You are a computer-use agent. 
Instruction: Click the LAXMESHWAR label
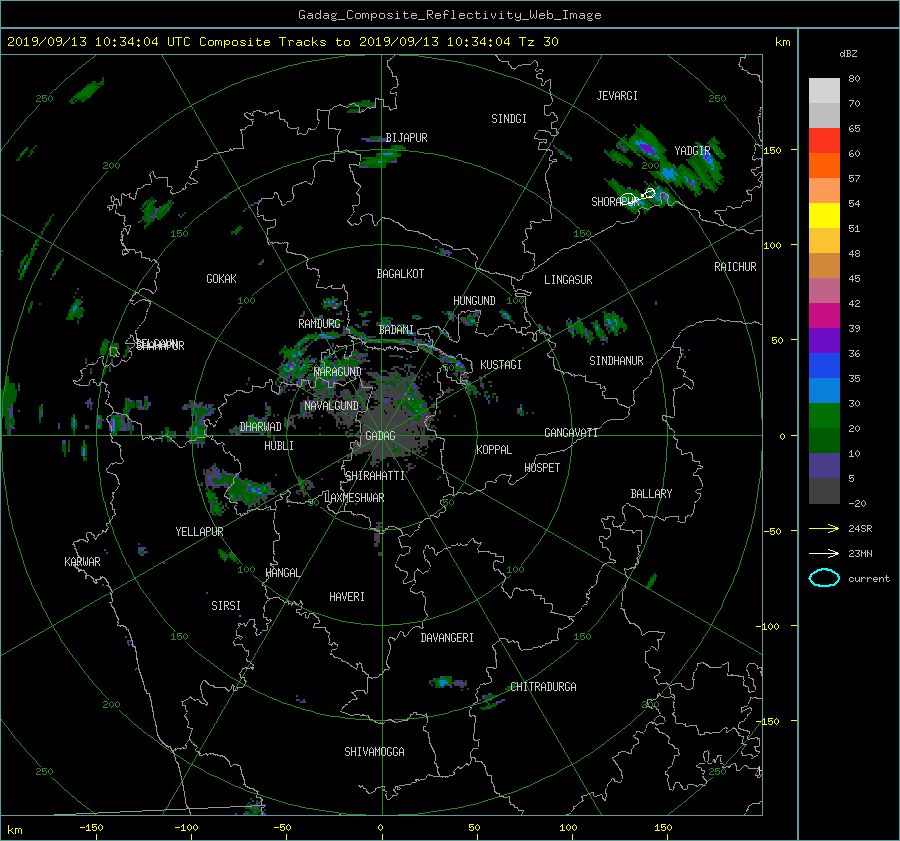coord(354,498)
